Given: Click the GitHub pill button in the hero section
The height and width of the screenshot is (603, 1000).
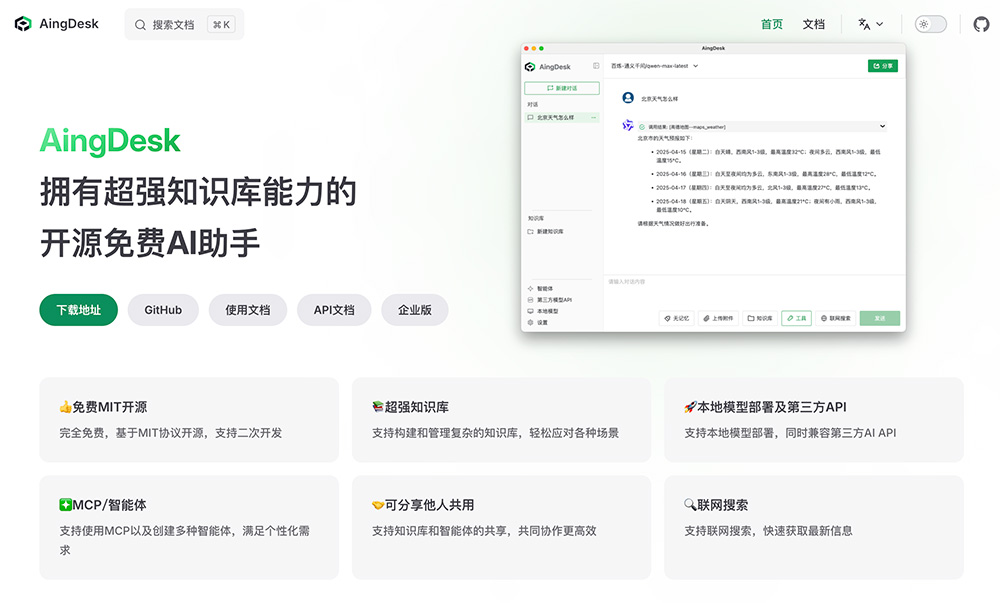Looking at the screenshot, I should (x=163, y=310).
